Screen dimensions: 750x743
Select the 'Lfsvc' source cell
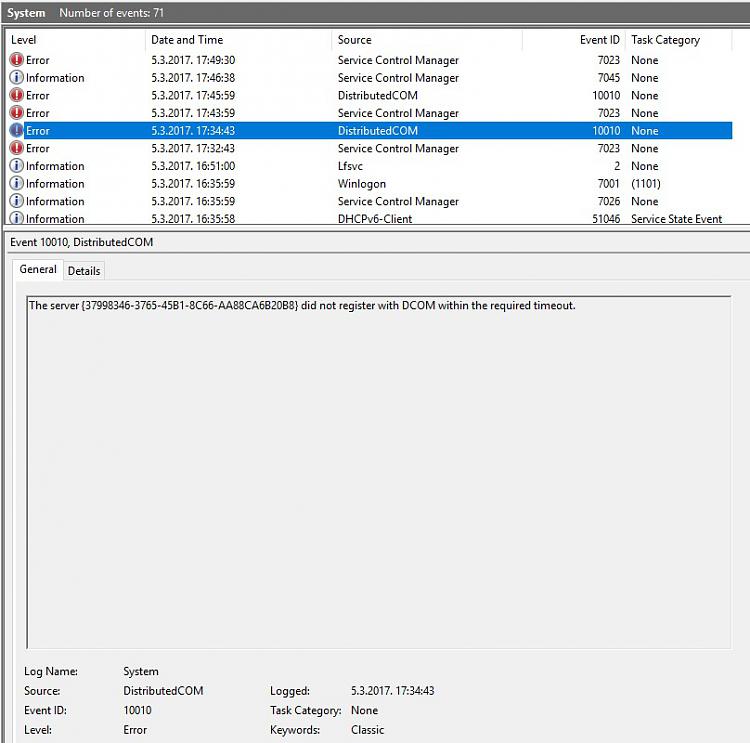point(350,166)
